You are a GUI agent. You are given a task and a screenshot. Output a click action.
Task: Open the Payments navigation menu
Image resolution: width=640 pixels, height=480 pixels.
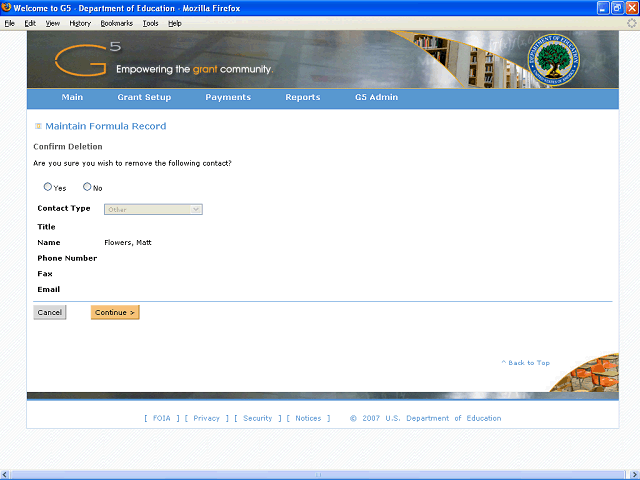click(228, 97)
